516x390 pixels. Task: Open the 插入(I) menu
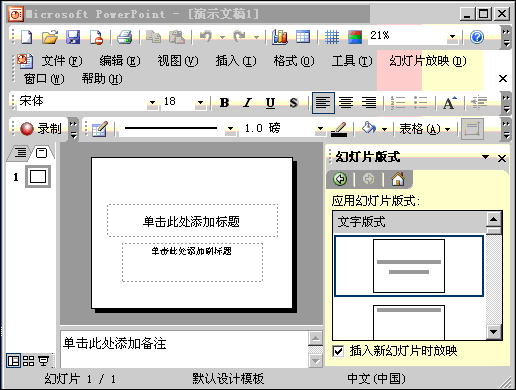click(x=236, y=61)
